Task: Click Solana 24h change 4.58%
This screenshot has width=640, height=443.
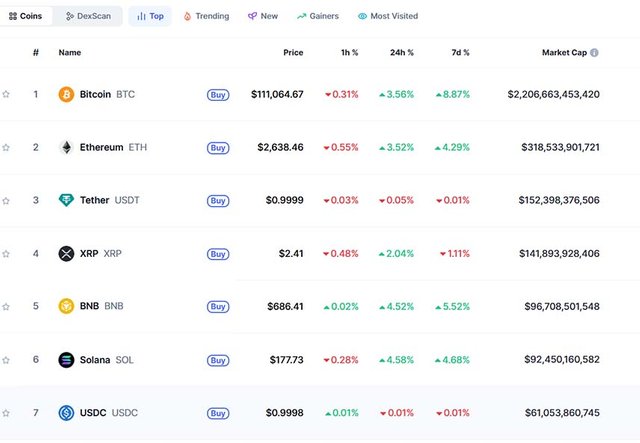Action: point(396,360)
